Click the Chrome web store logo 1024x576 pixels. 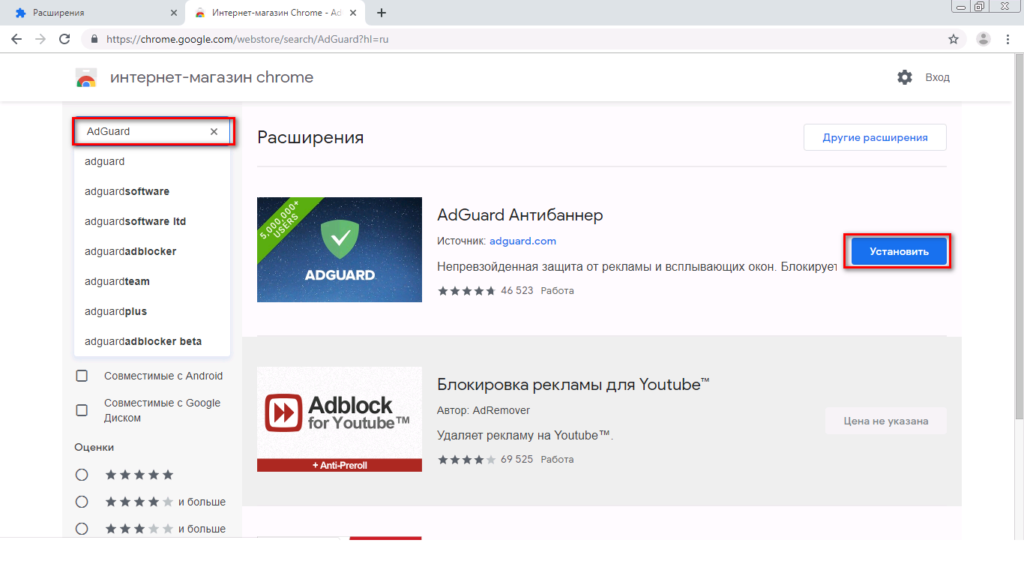(86, 78)
